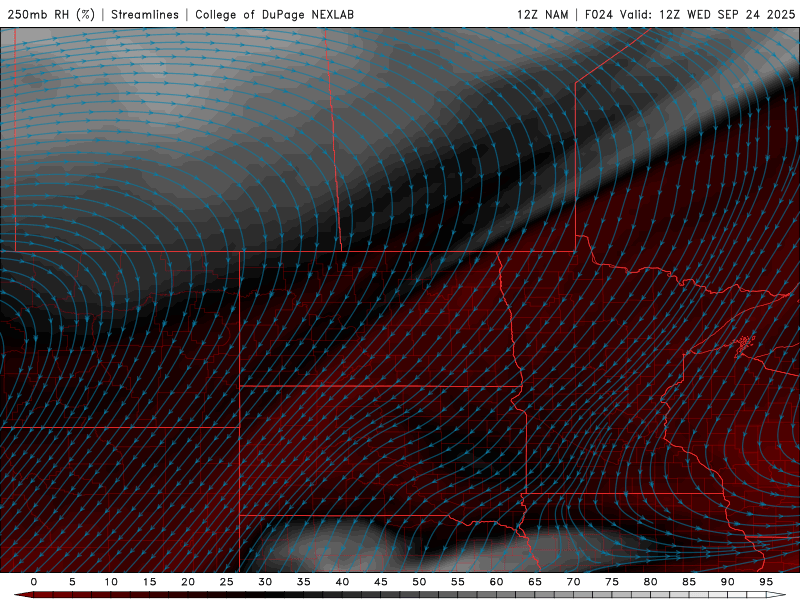Click the 'F024 Valid: 12Z WED SEP 24 2025' text
Screen dimensions: 800x600
pyautogui.click(x=690, y=14)
